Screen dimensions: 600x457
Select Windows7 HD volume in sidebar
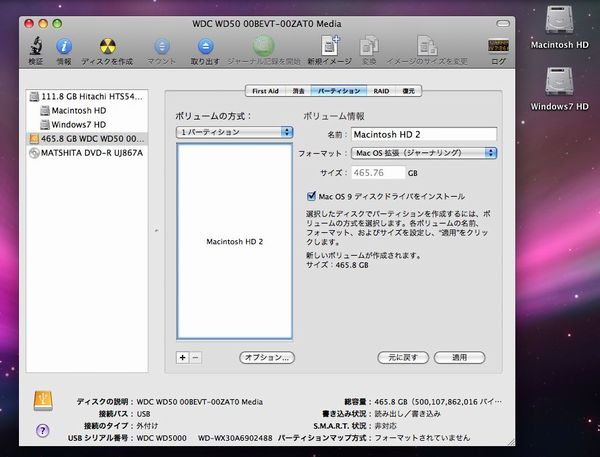point(87,124)
